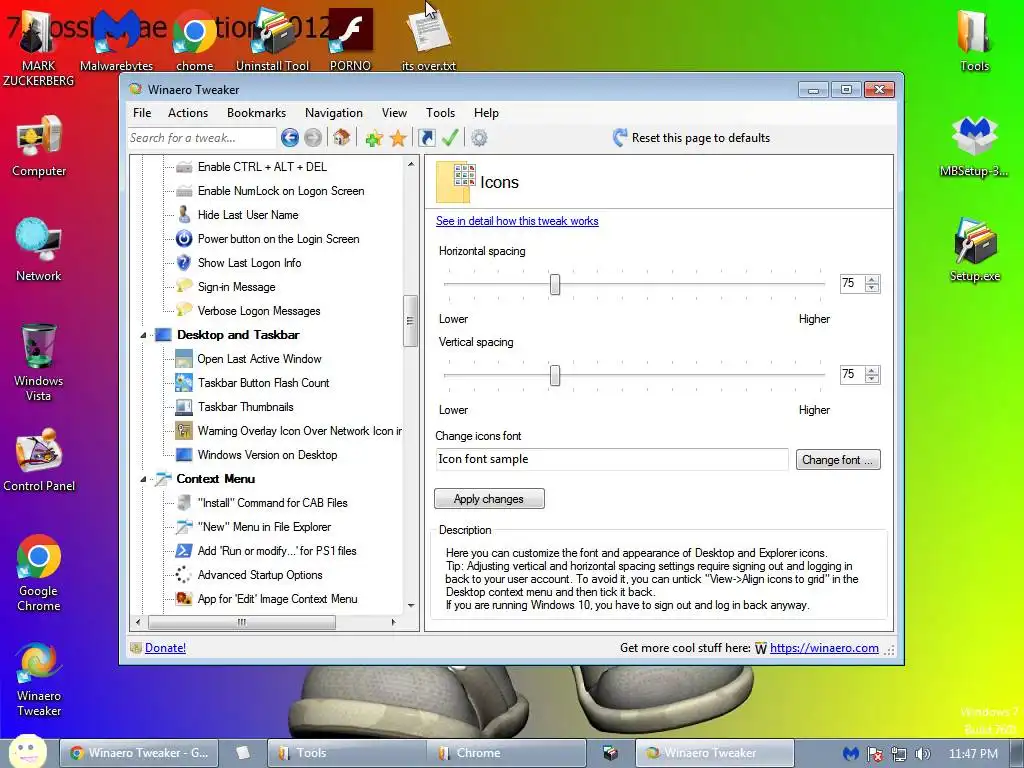Click the Tools folder on the desktop
The image size is (1024, 768).
point(974,40)
